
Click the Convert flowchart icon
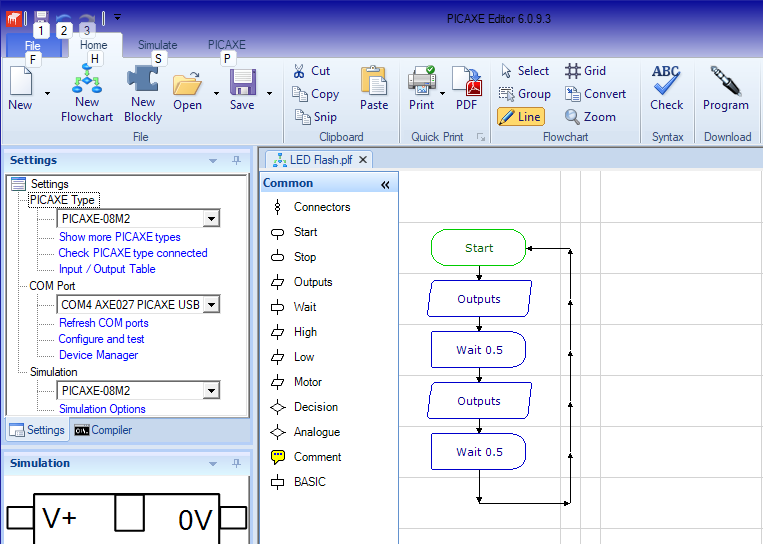[595, 94]
